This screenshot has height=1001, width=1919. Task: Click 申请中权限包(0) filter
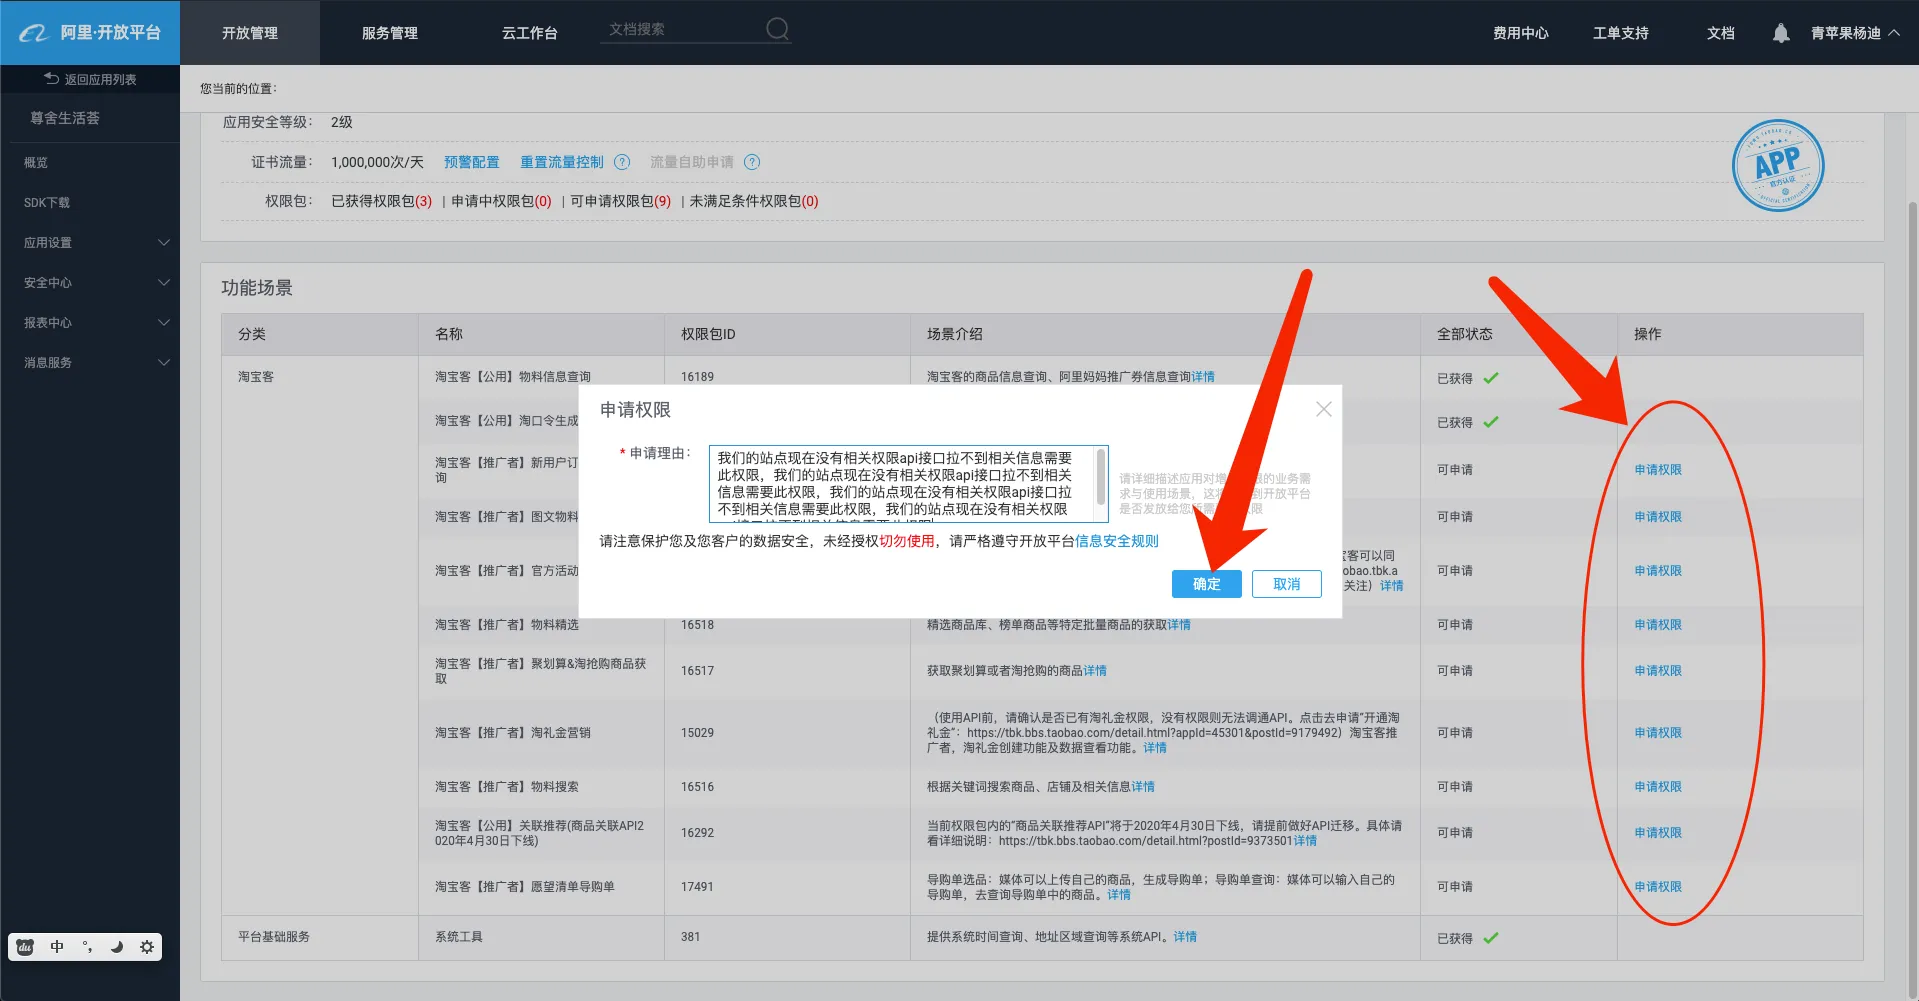tap(501, 201)
